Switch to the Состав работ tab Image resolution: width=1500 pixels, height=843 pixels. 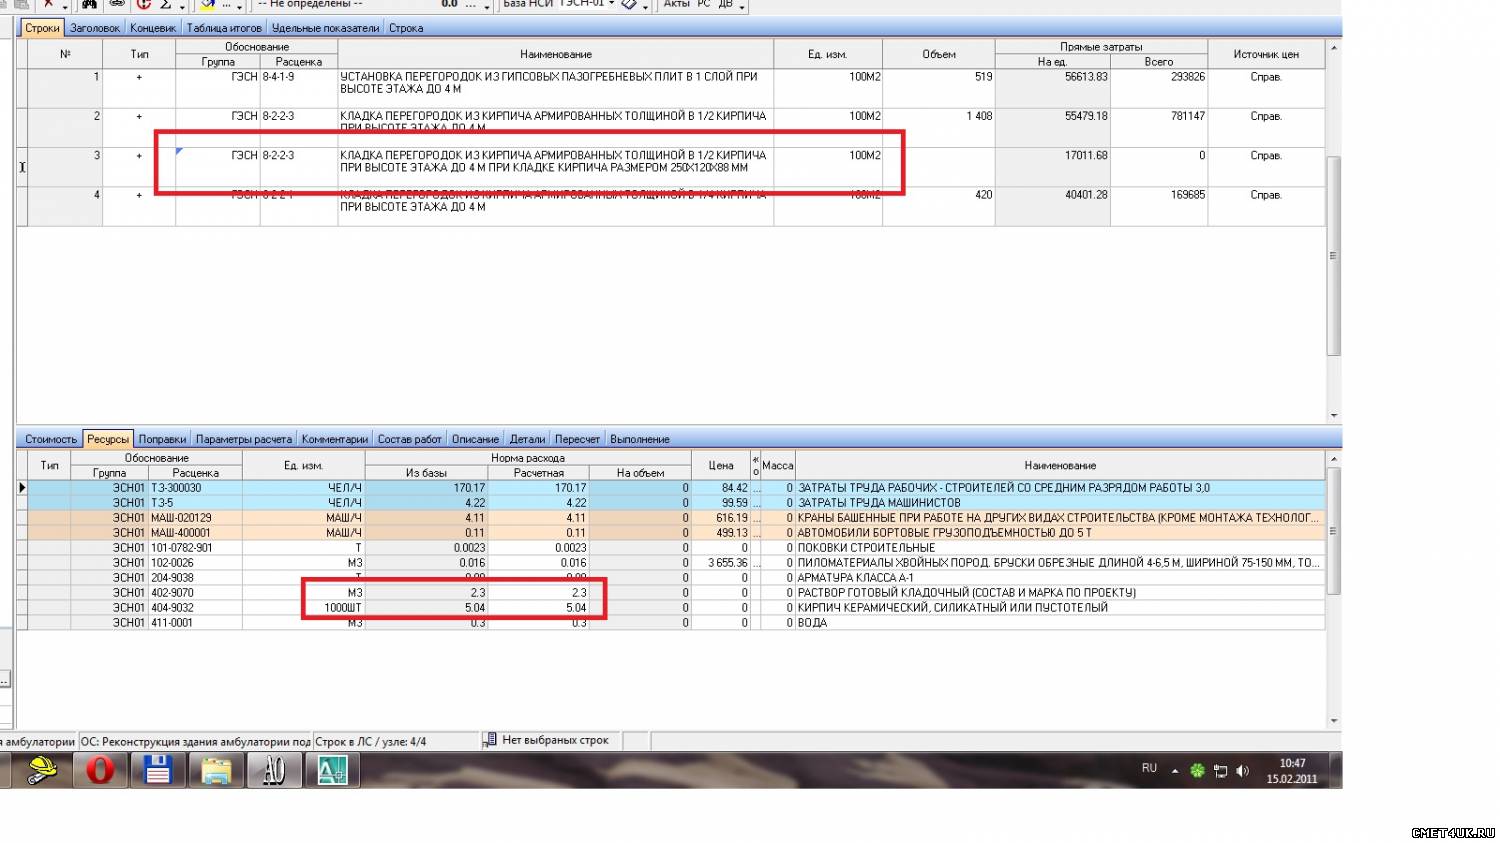[x=410, y=439]
